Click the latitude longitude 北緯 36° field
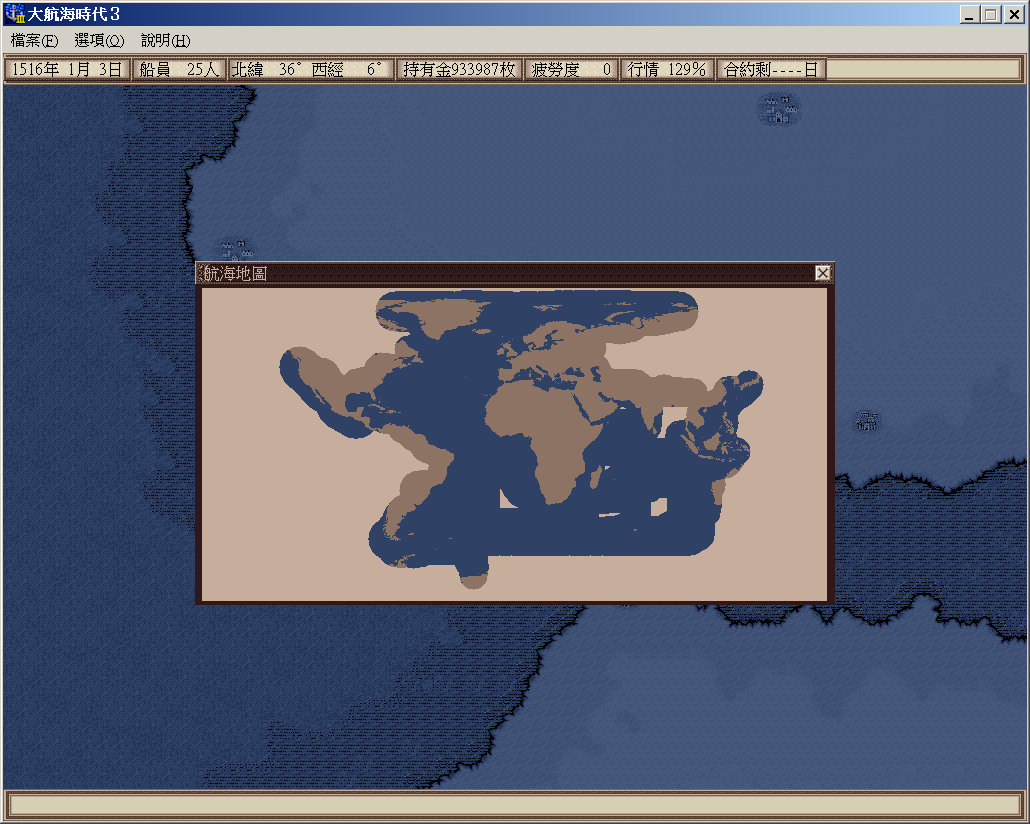The width and height of the screenshot is (1030, 824). pyautogui.click(x=310, y=69)
